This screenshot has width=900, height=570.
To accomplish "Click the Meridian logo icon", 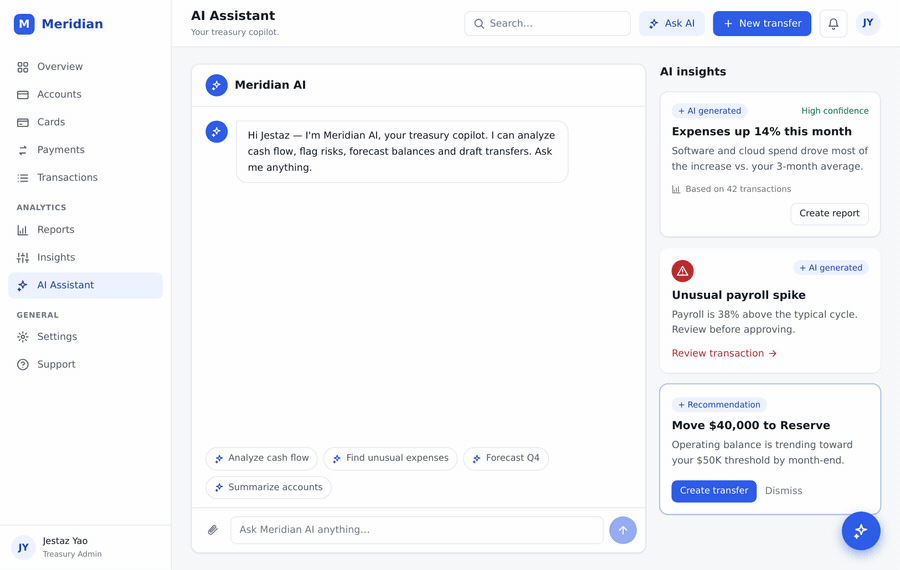I will tap(24, 24).
